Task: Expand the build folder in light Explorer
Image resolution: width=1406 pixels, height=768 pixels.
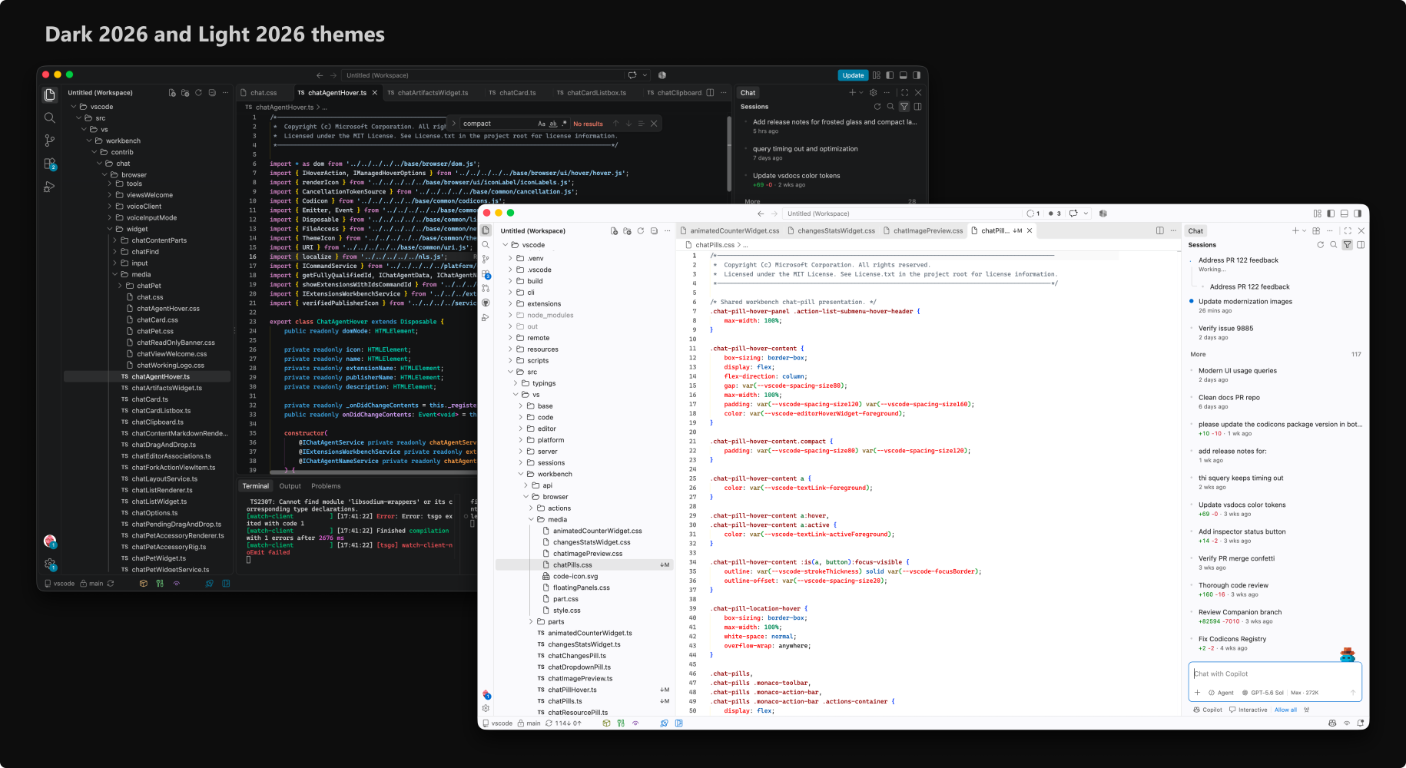Action: [510, 281]
